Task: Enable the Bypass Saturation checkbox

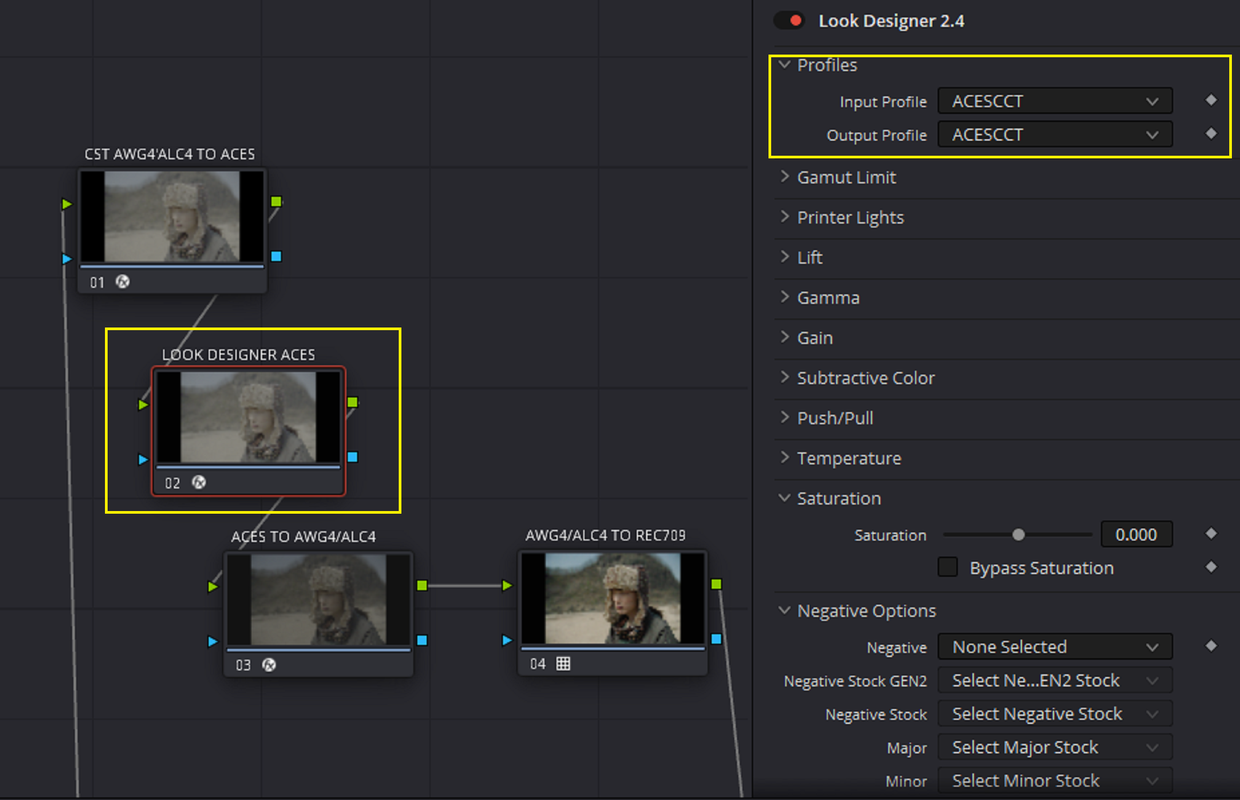Action: pos(948,567)
